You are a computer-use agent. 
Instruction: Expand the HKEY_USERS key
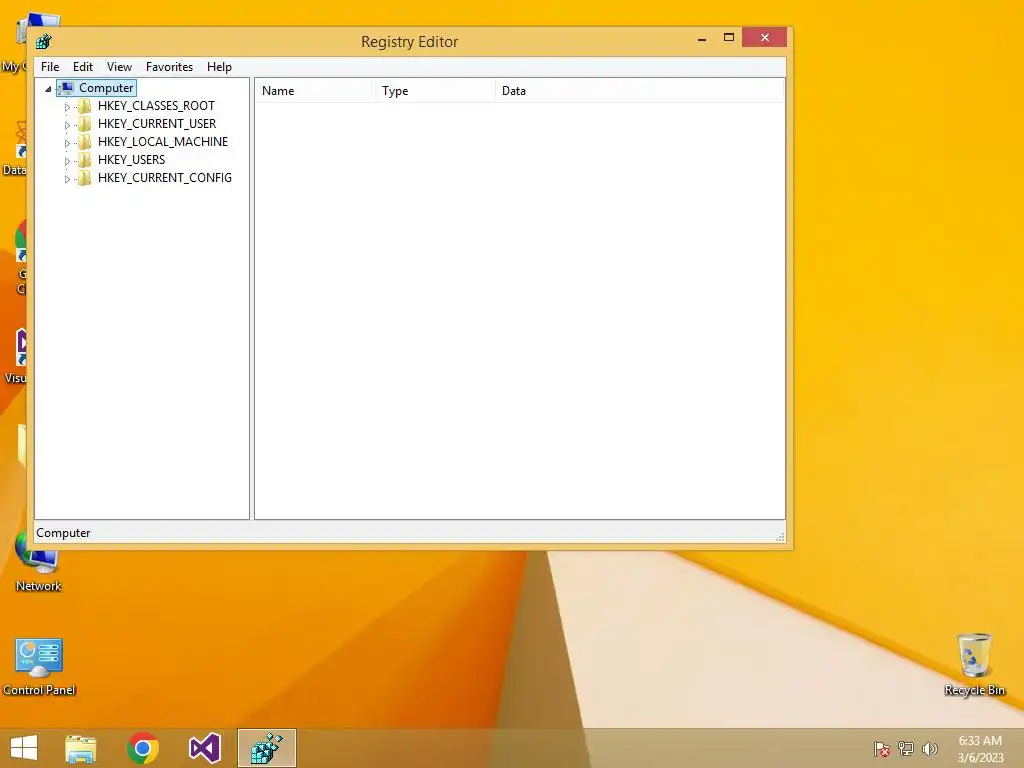point(67,161)
